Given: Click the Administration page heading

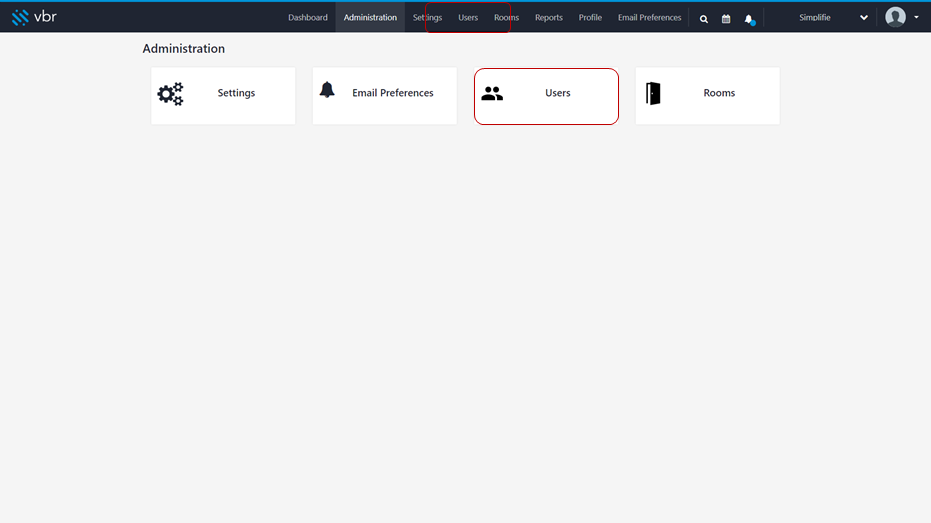Looking at the screenshot, I should [183, 49].
